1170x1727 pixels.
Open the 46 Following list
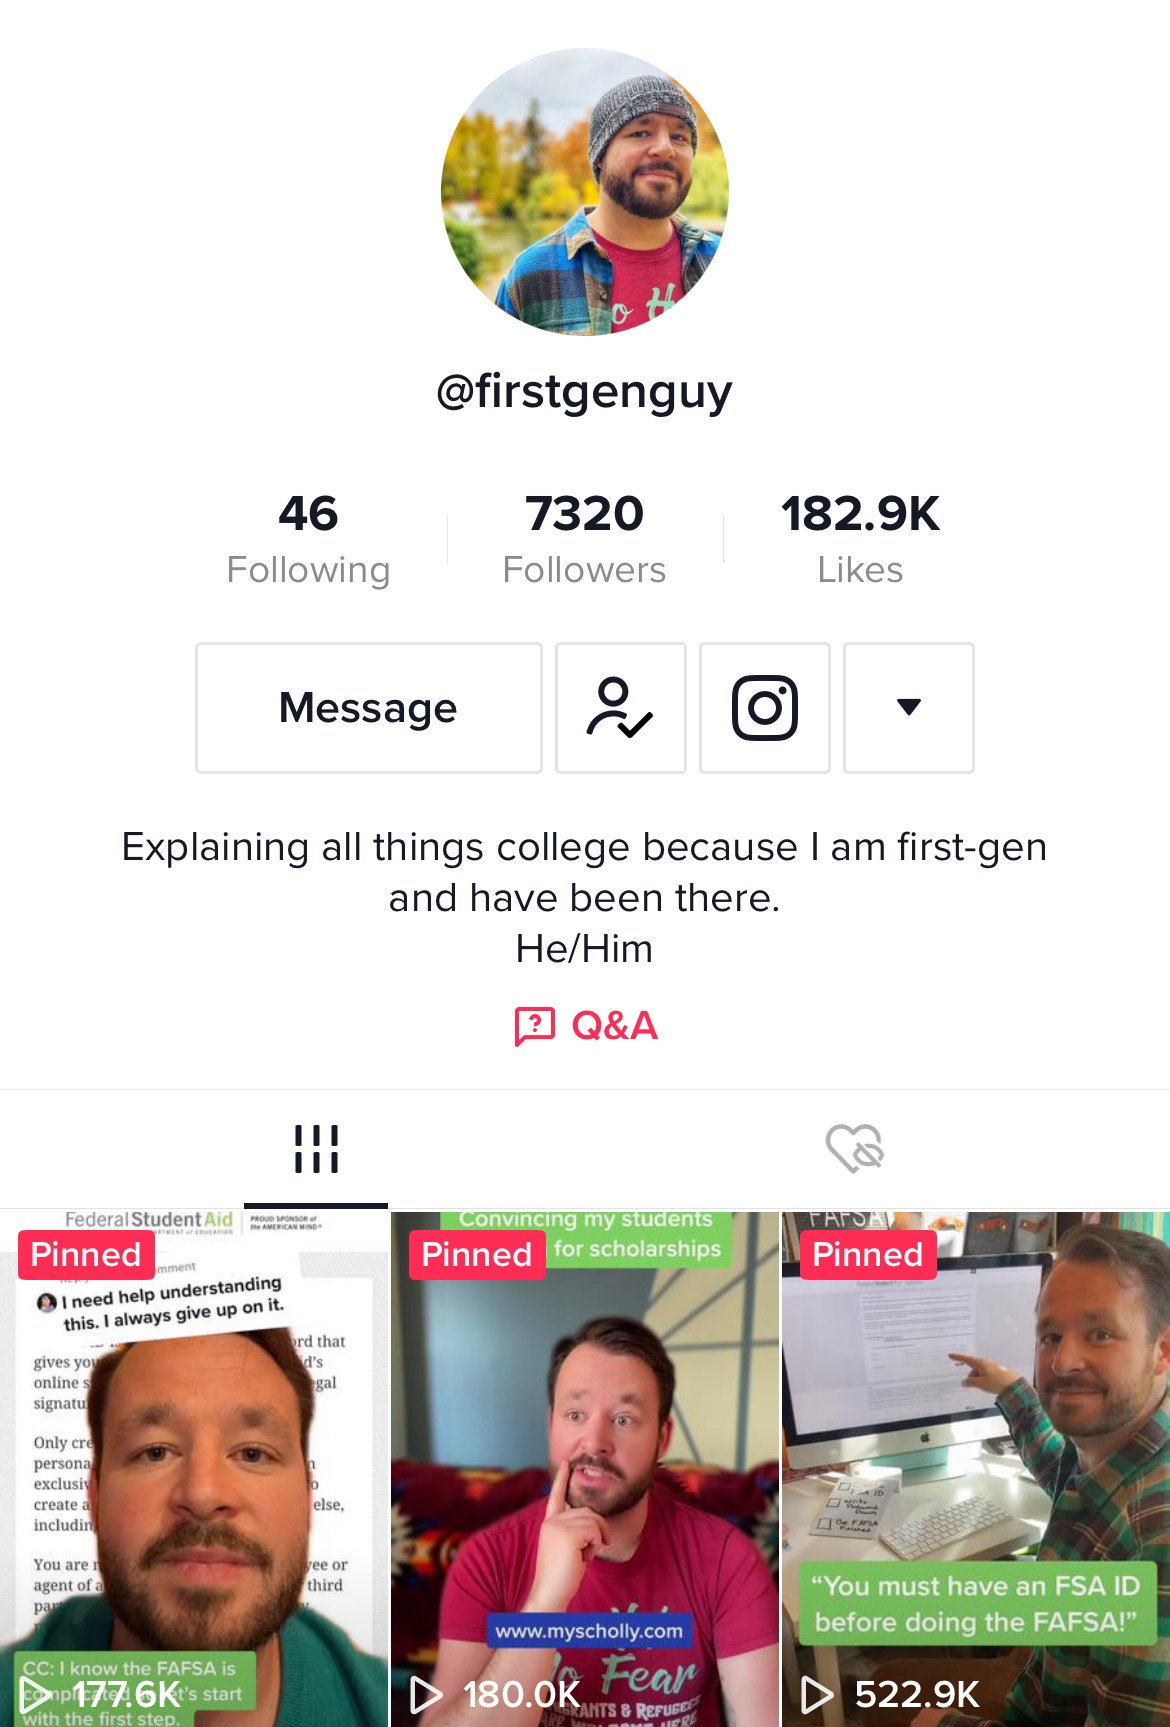(x=308, y=539)
